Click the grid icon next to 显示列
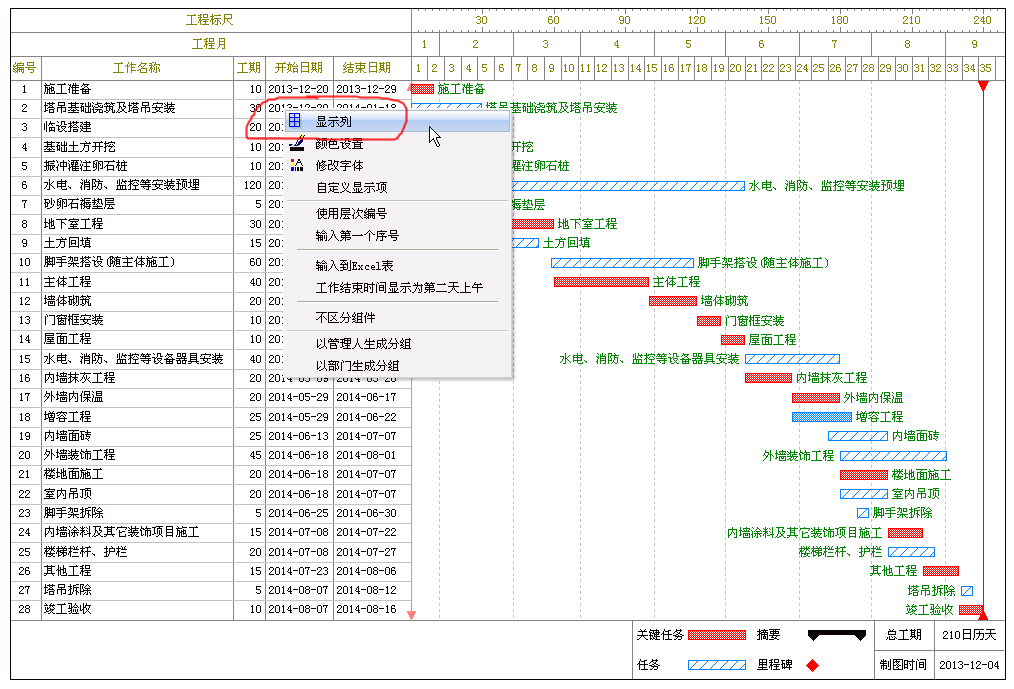Screen dimensions: 1014x689 295,120
